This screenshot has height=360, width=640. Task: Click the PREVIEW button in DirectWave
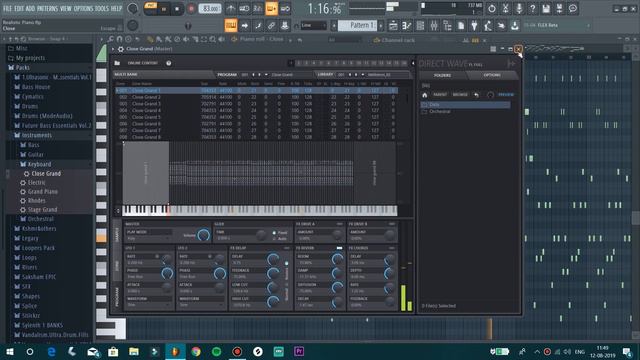coord(506,95)
